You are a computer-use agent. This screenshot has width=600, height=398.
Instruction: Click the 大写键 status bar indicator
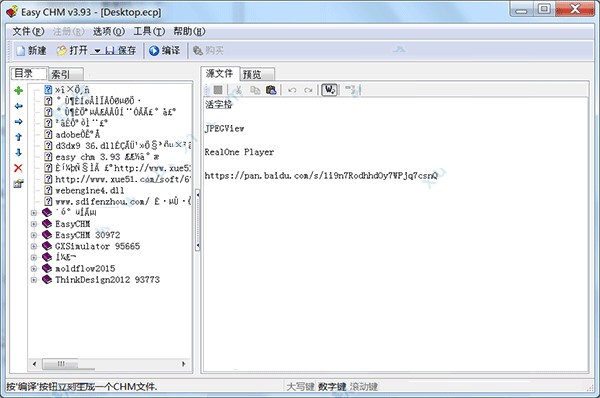click(x=301, y=387)
